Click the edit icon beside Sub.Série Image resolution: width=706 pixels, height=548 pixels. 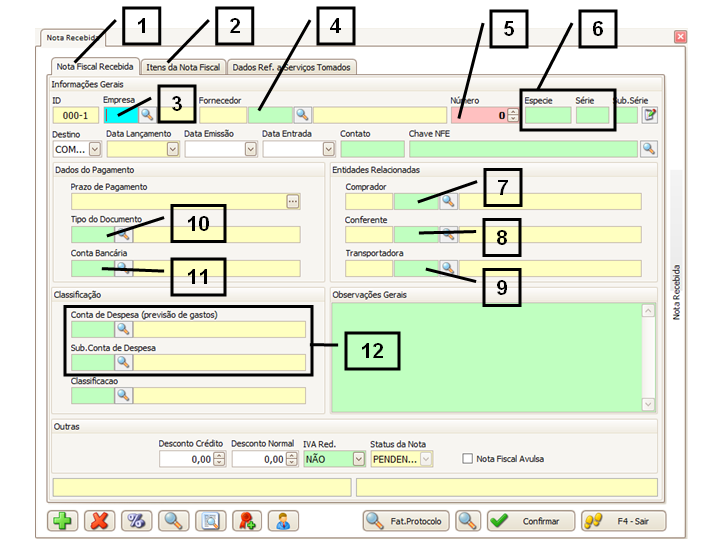click(650, 115)
